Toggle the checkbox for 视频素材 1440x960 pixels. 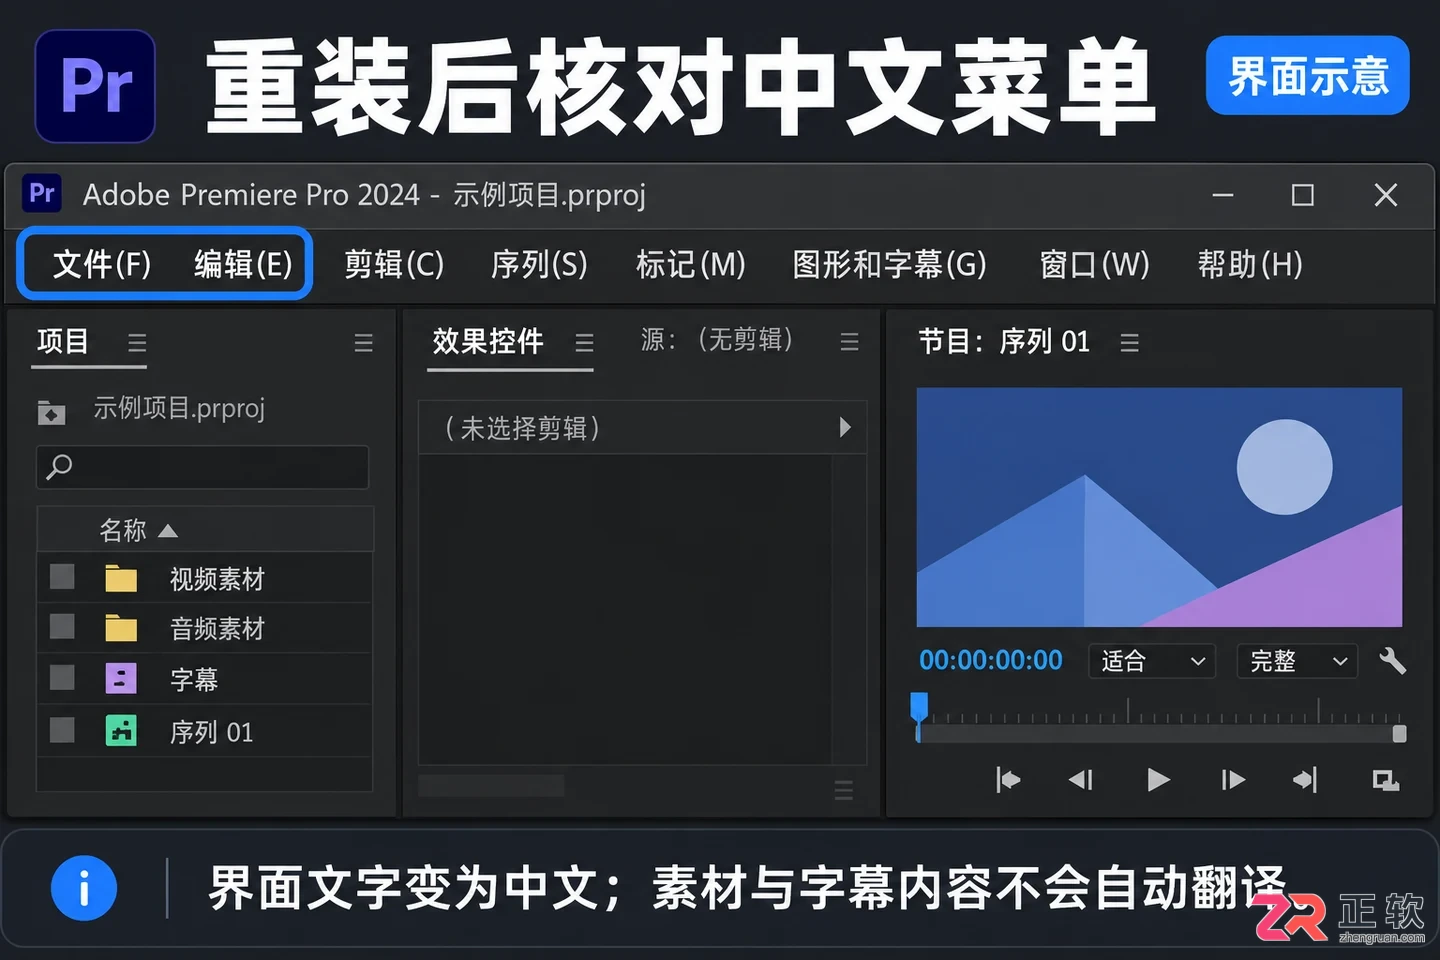point(62,577)
